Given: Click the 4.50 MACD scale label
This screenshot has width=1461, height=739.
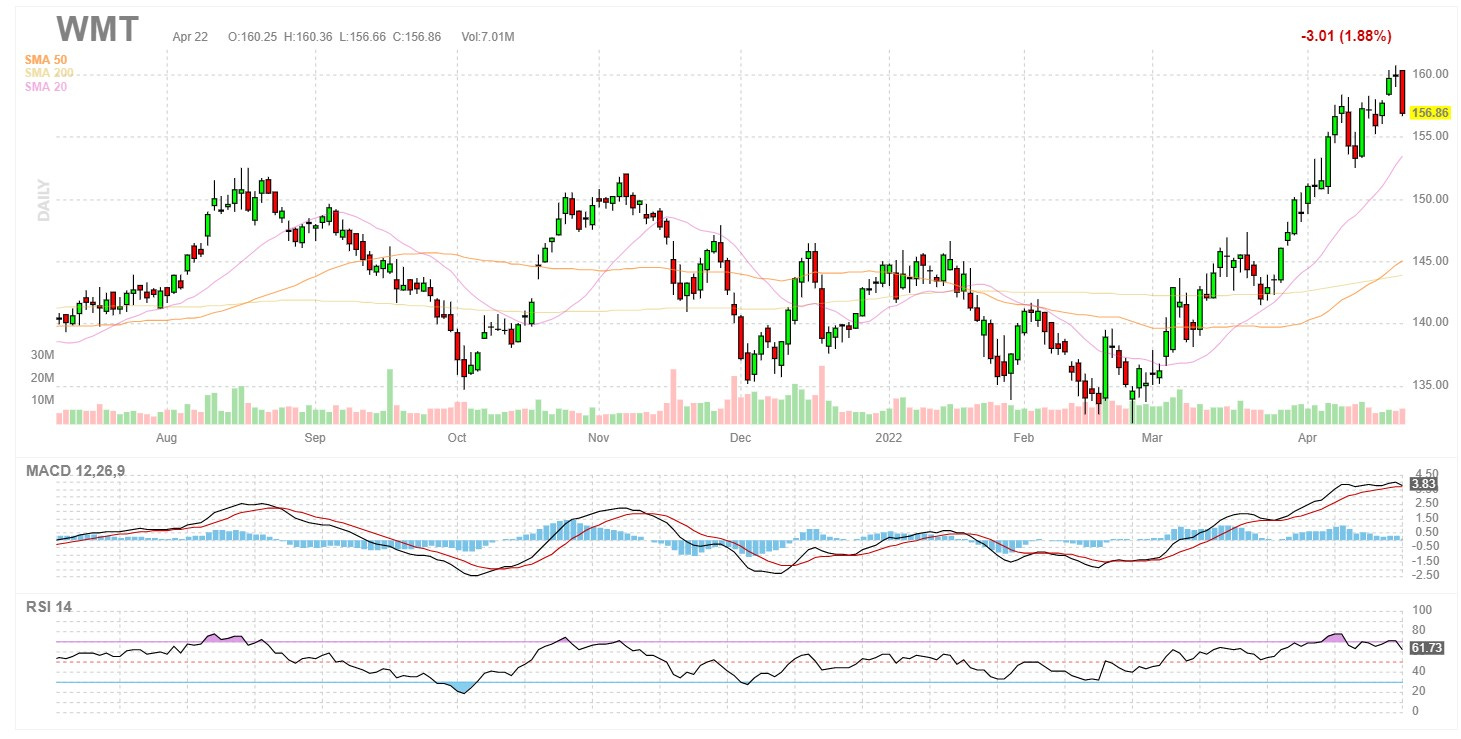Looking at the screenshot, I should [x=1426, y=473].
